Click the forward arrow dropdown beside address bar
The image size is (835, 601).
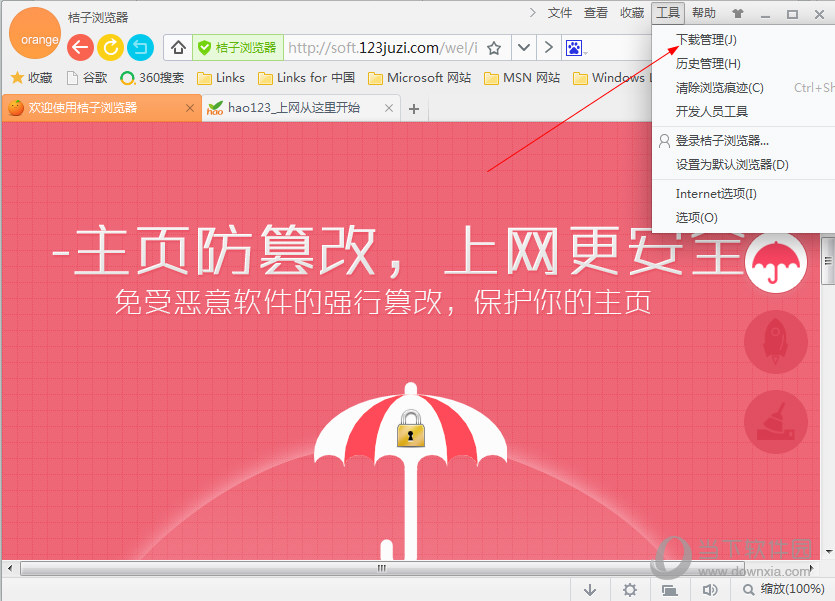pos(549,47)
